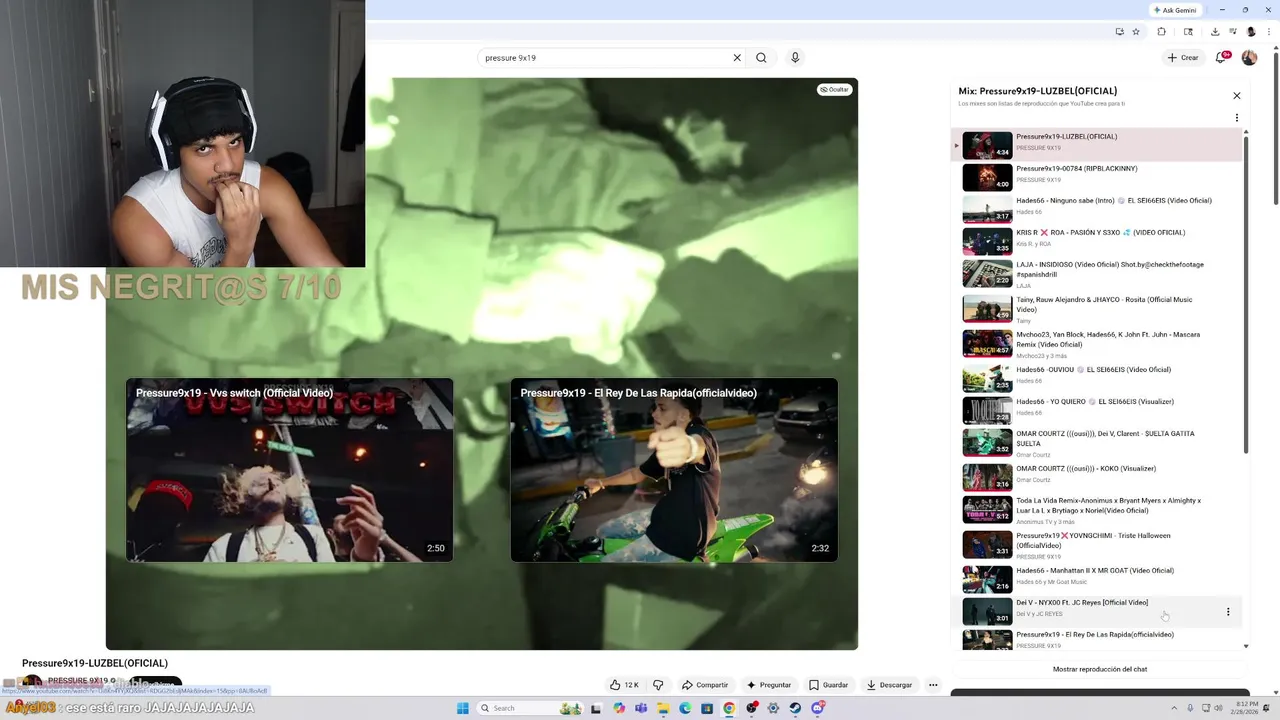Play Hades66 - Ninguno sabe (Intro)

1096,209
